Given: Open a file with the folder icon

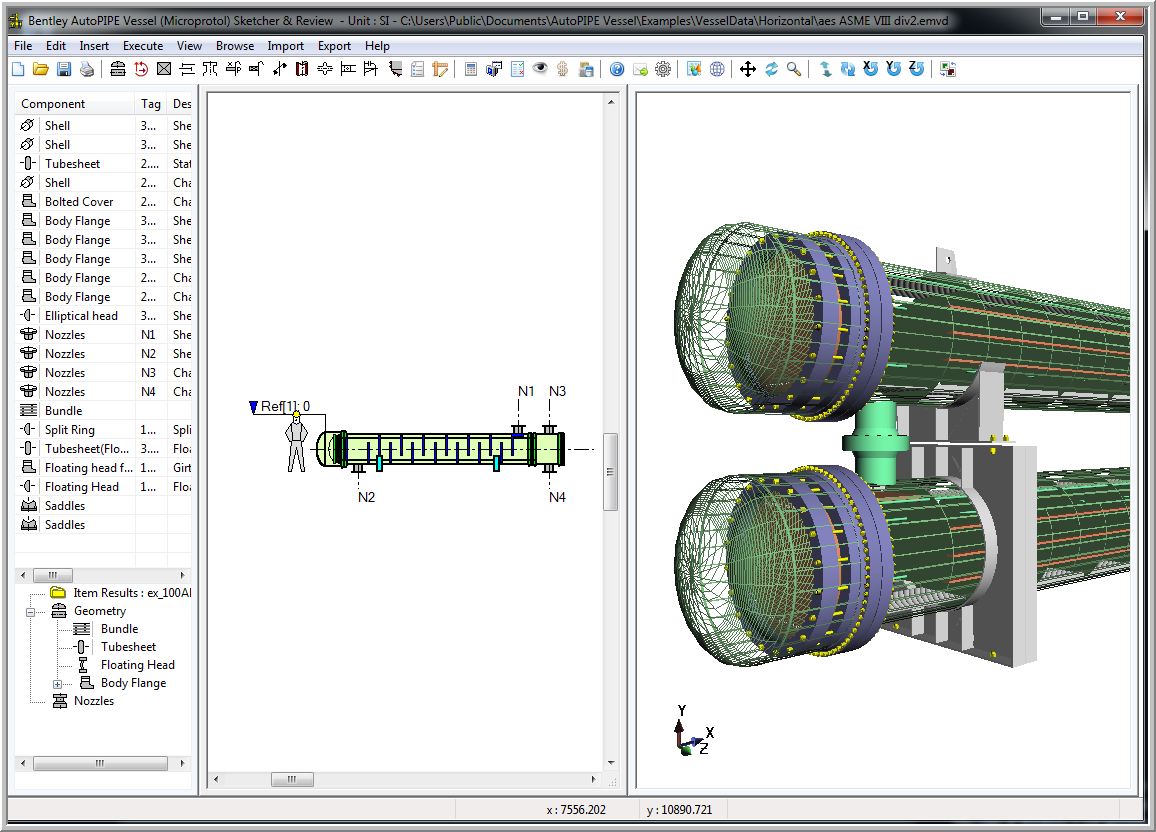Looking at the screenshot, I should point(41,69).
